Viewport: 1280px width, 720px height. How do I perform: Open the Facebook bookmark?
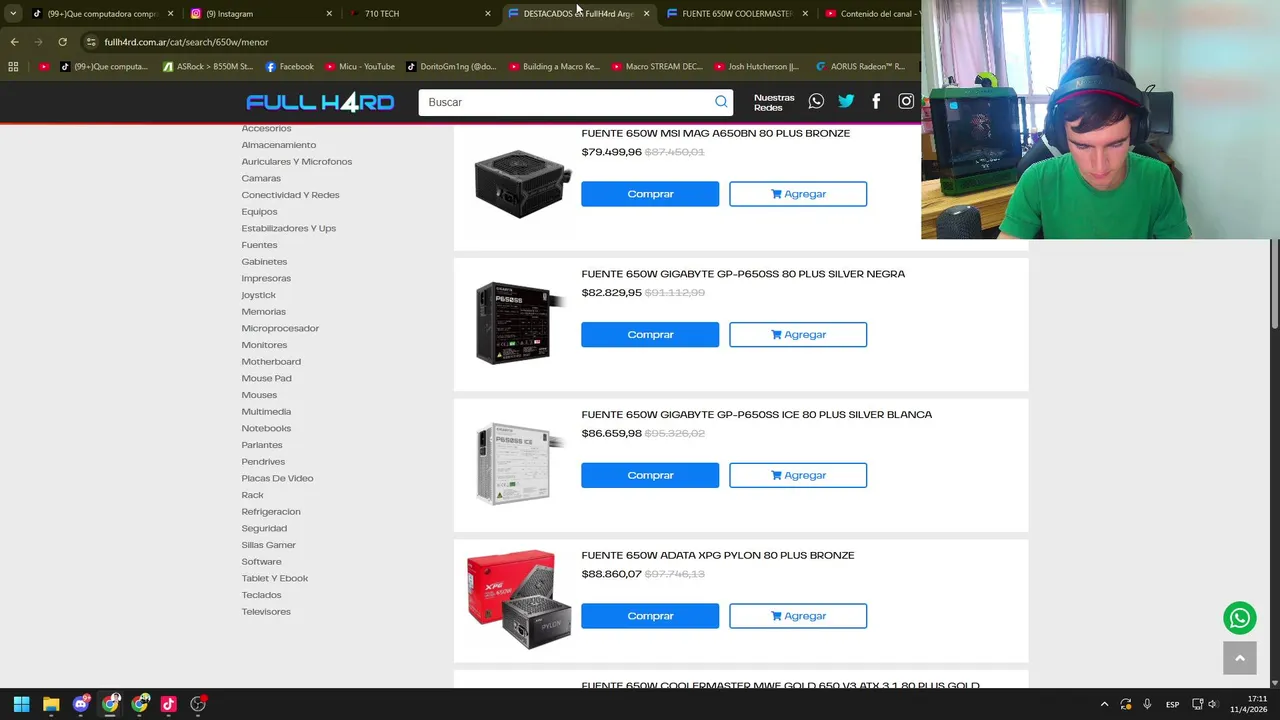[x=290, y=67]
